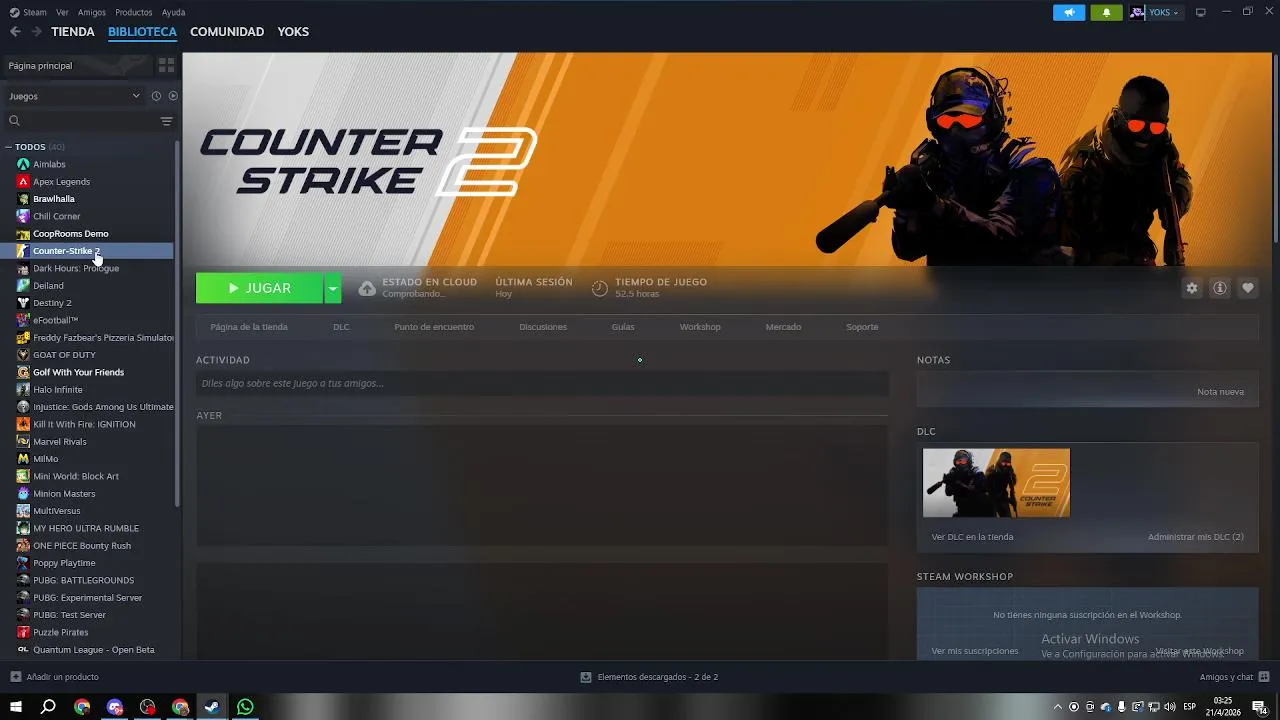Show Counter-Strike 2 game info icon
The width and height of the screenshot is (1280, 720).
pos(1220,288)
